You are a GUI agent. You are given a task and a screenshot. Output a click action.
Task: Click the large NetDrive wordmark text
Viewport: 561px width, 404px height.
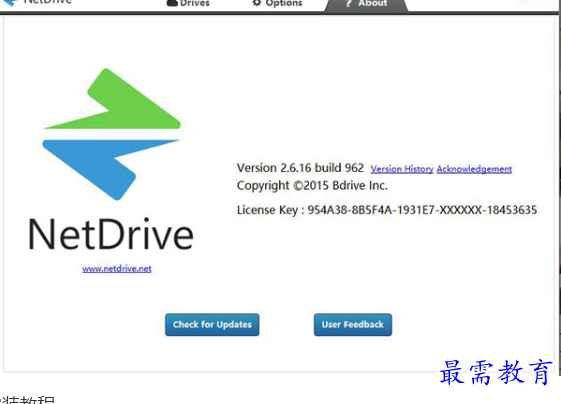111,234
